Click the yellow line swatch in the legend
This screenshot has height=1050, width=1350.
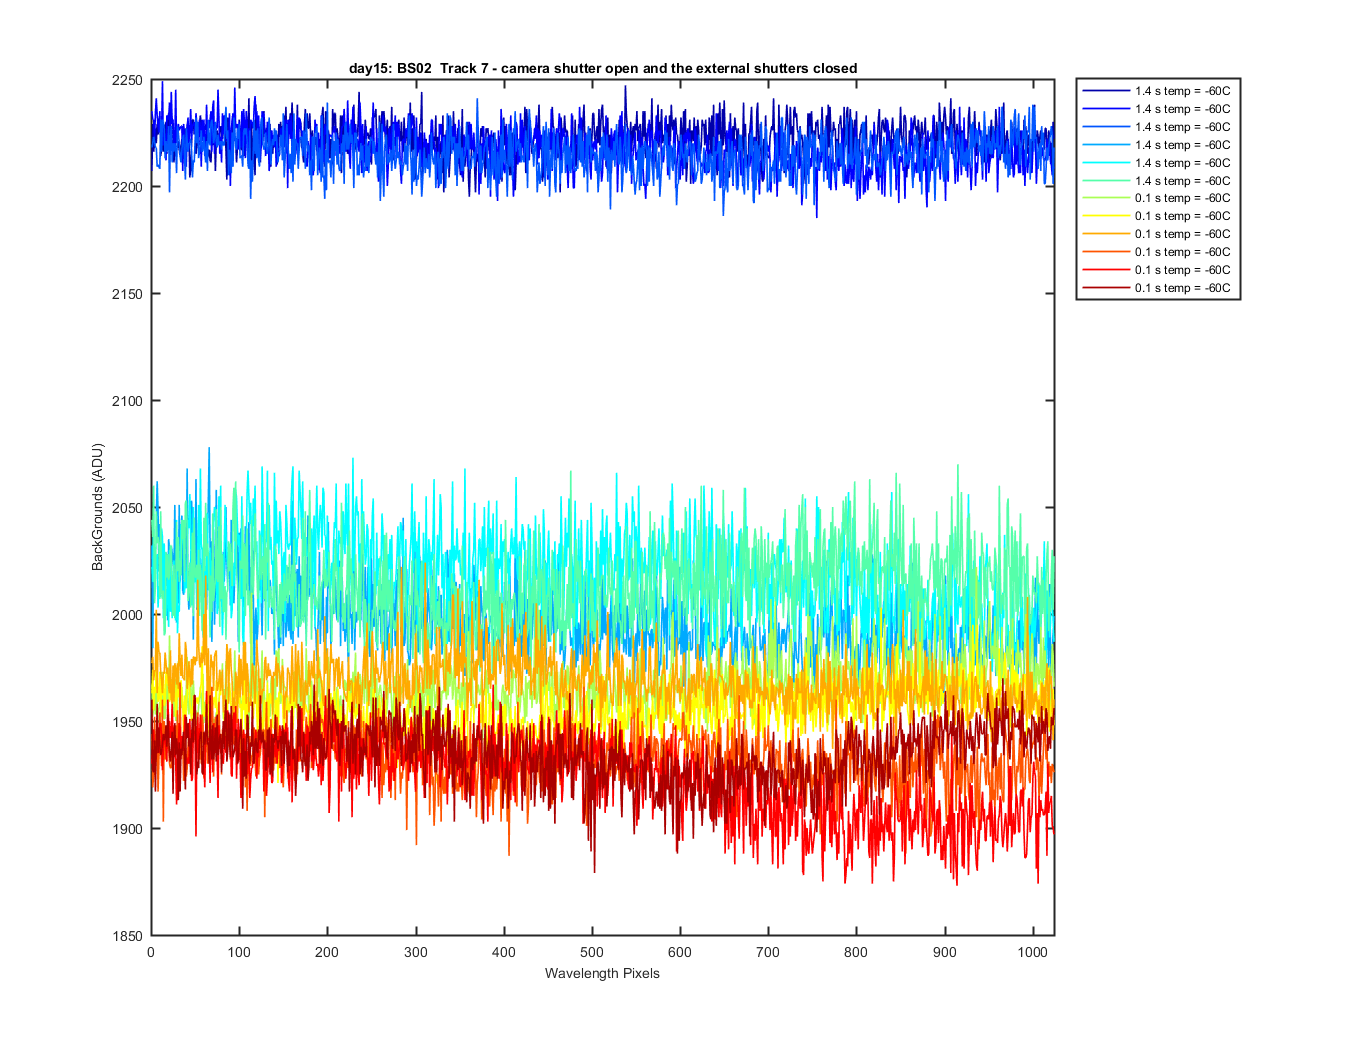(x=1105, y=216)
